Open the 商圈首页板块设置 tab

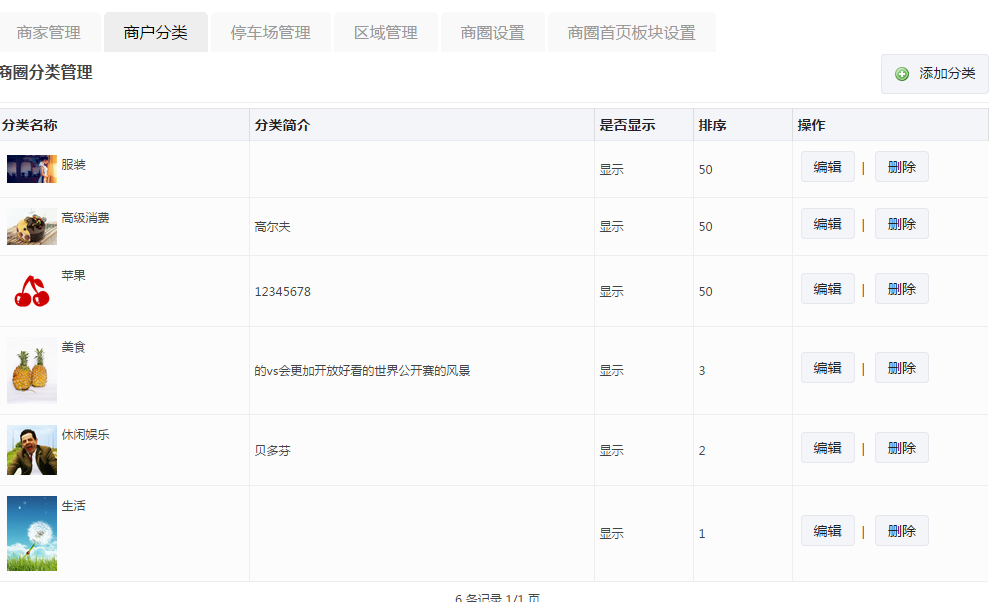point(631,32)
